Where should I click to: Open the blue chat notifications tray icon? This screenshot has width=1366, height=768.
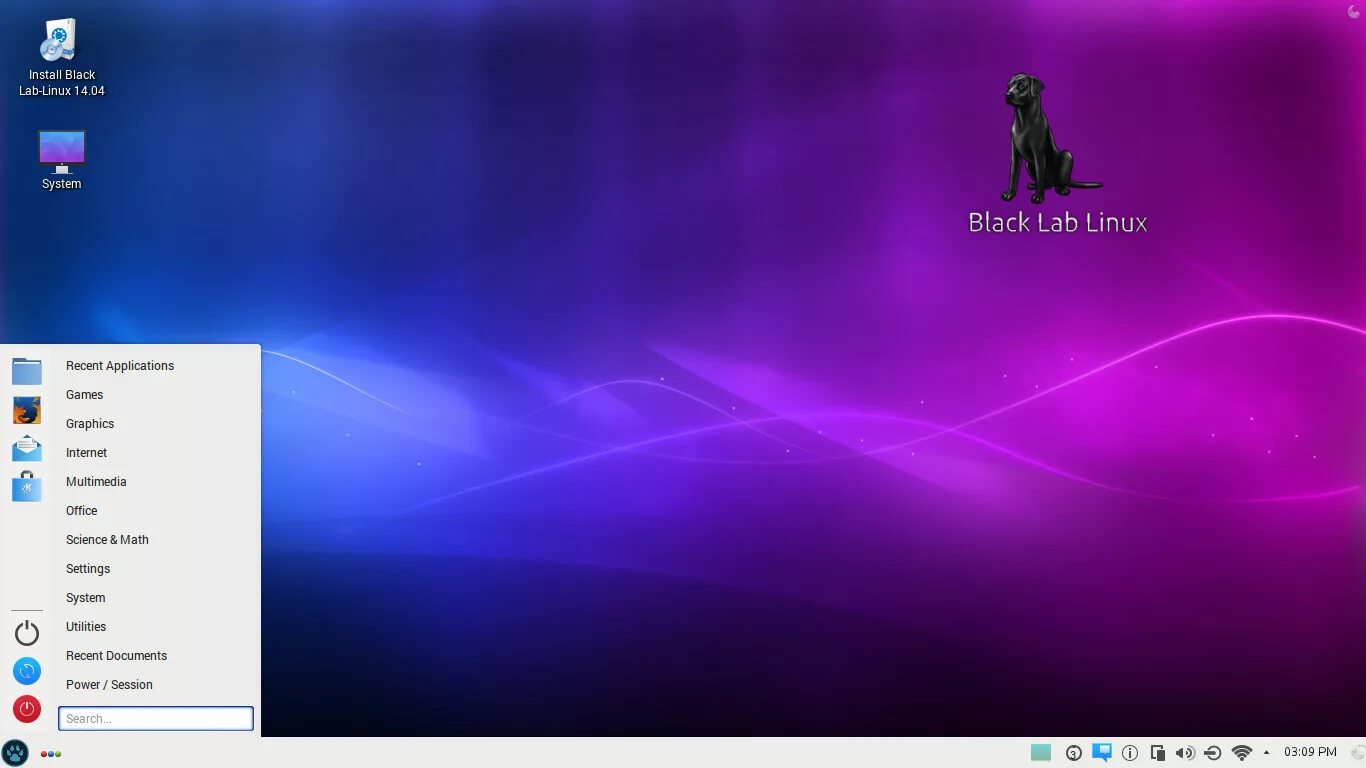point(1102,752)
